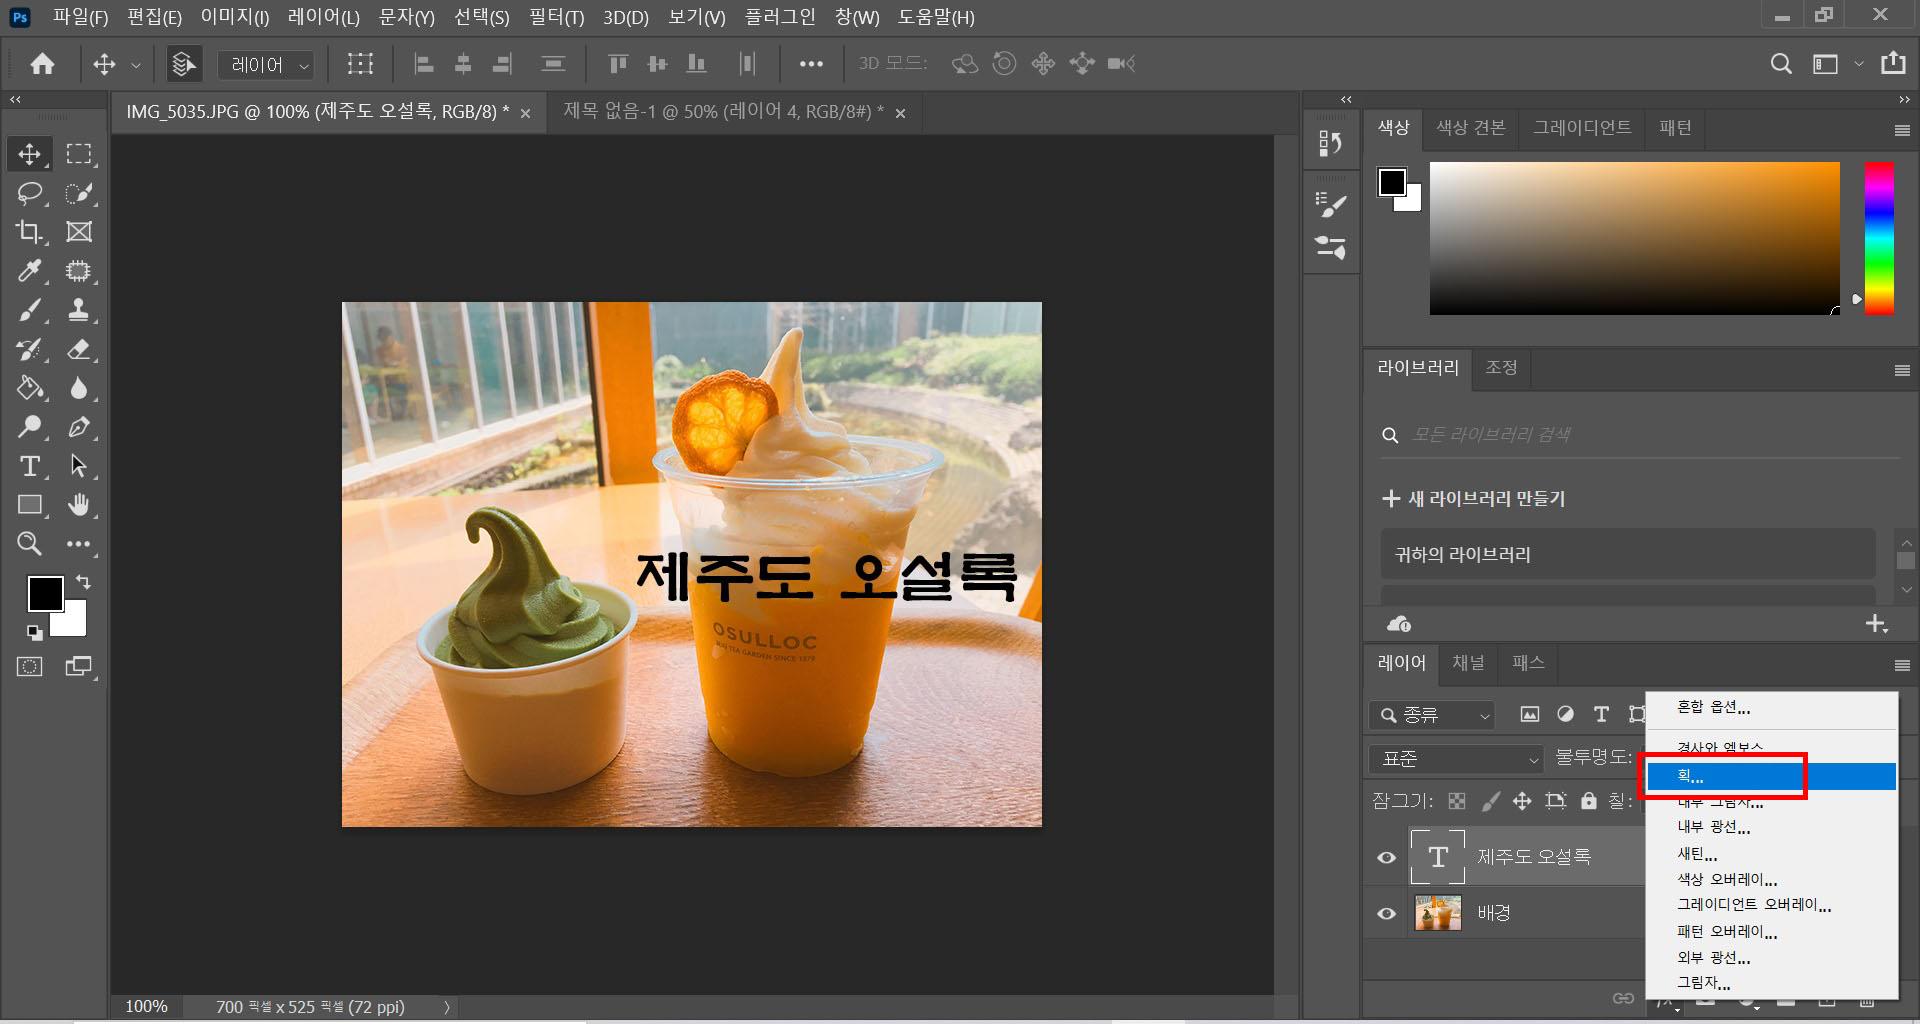
Task: Click in the 모든 라이브러리 검색 field
Action: coord(1640,435)
